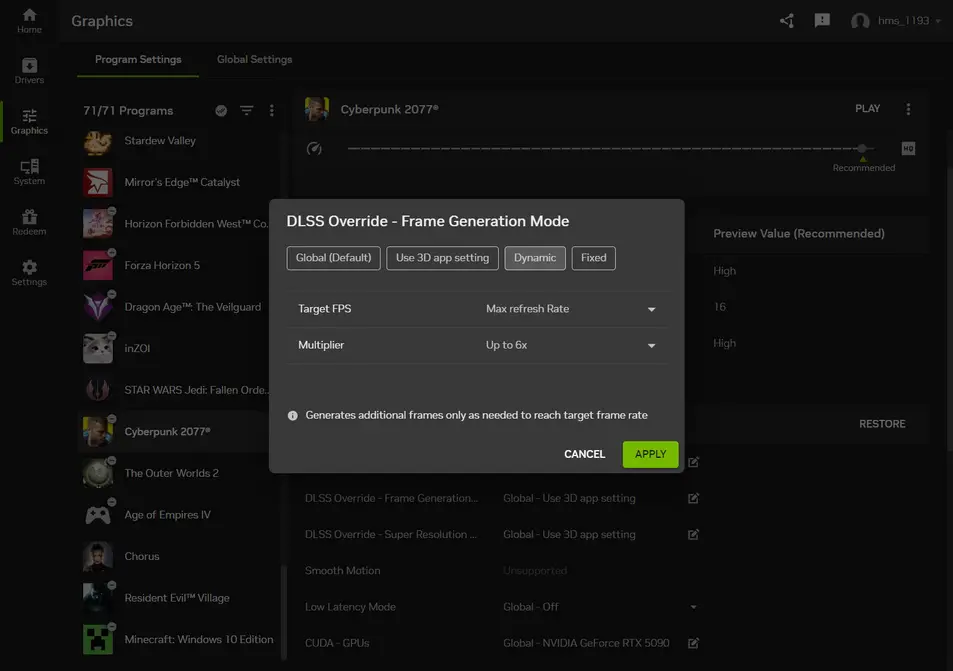Click the feedback notification icon
953x671 pixels.
coord(822,21)
